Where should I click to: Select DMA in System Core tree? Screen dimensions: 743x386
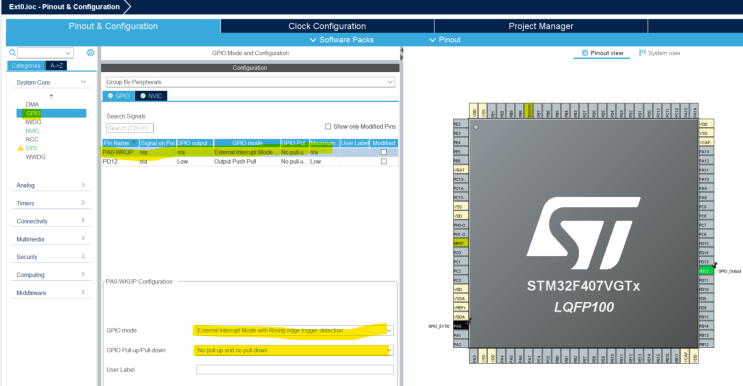(32, 104)
